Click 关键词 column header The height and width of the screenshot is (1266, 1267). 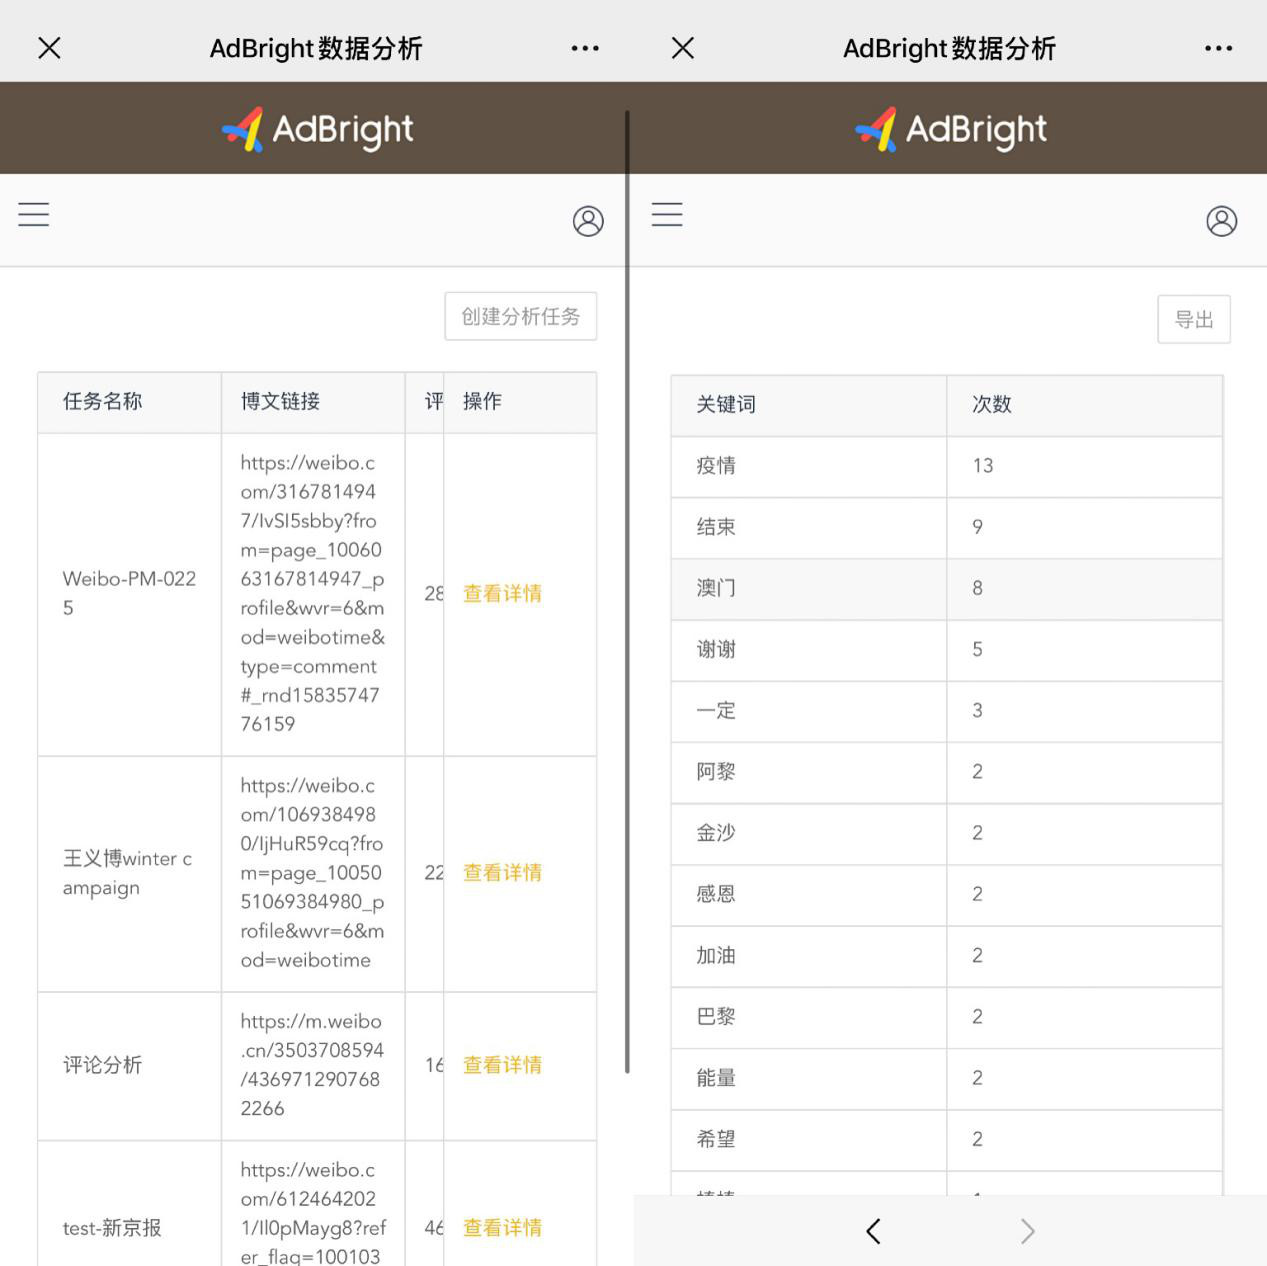[726, 405]
